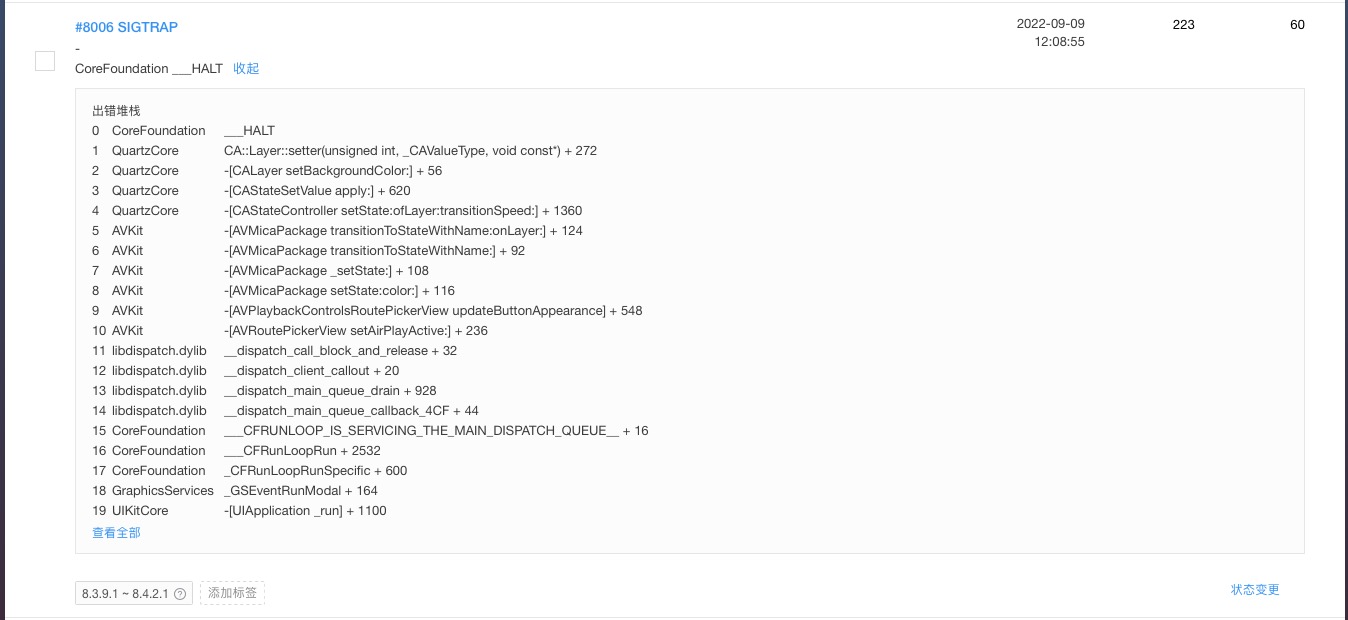1348x620 pixels.
Task: Click the 出错堆栈 heading
Action: tap(116, 111)
